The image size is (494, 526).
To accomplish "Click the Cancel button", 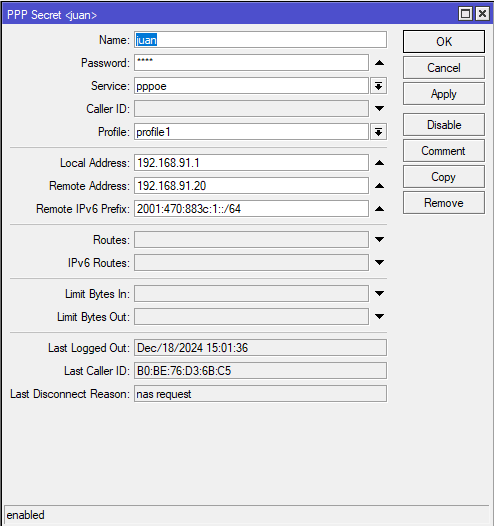I will (x=444, y=68).
